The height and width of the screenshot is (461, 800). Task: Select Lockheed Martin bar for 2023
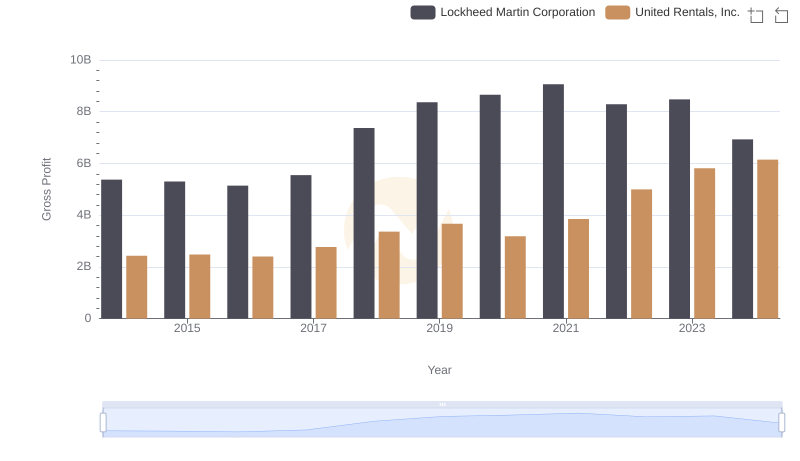680,209
